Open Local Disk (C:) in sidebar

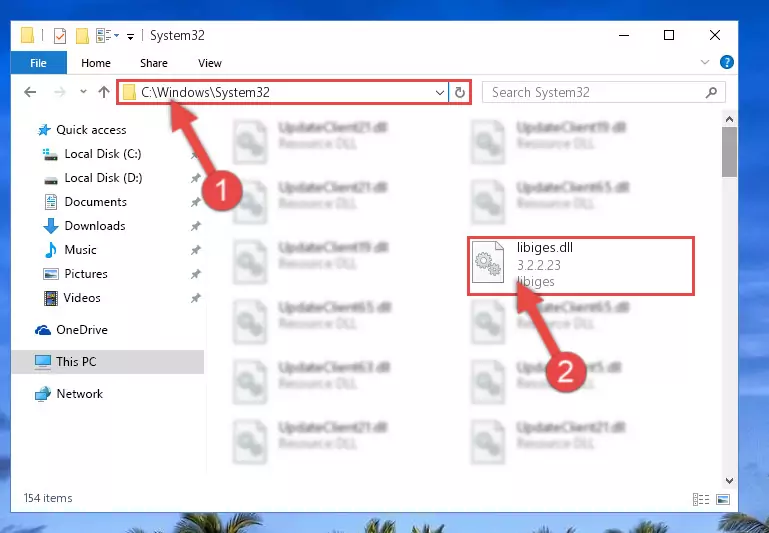pyautogui.click(x=103, y=154)
